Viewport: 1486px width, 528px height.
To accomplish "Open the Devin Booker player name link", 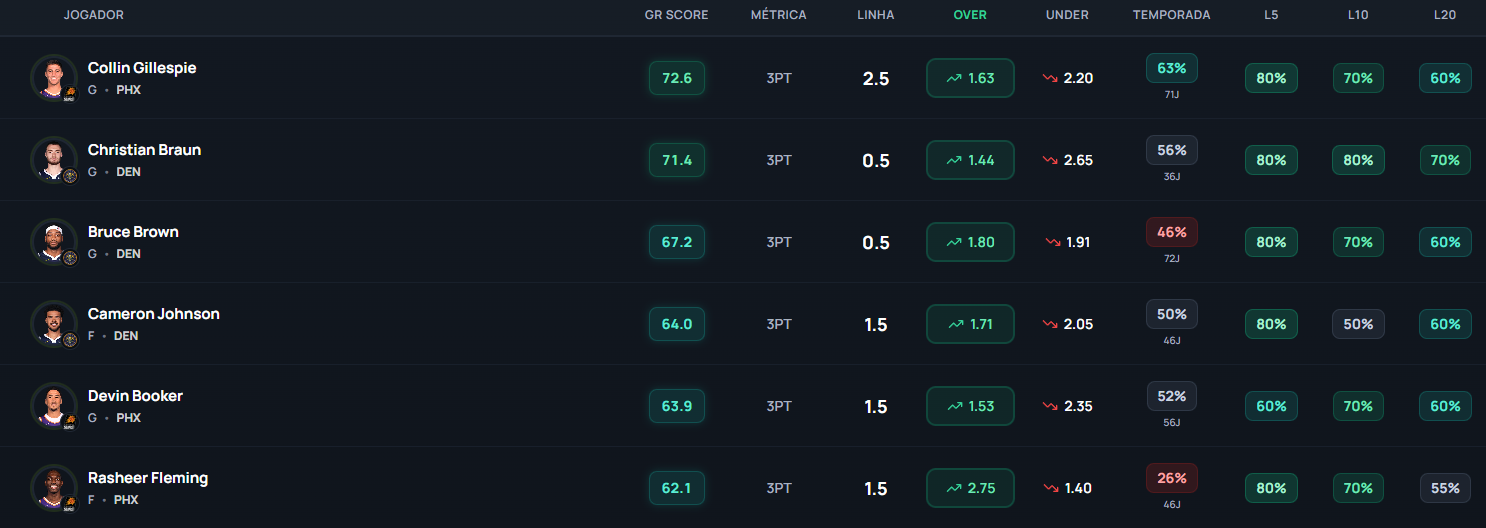I will (x=135, y=396).
